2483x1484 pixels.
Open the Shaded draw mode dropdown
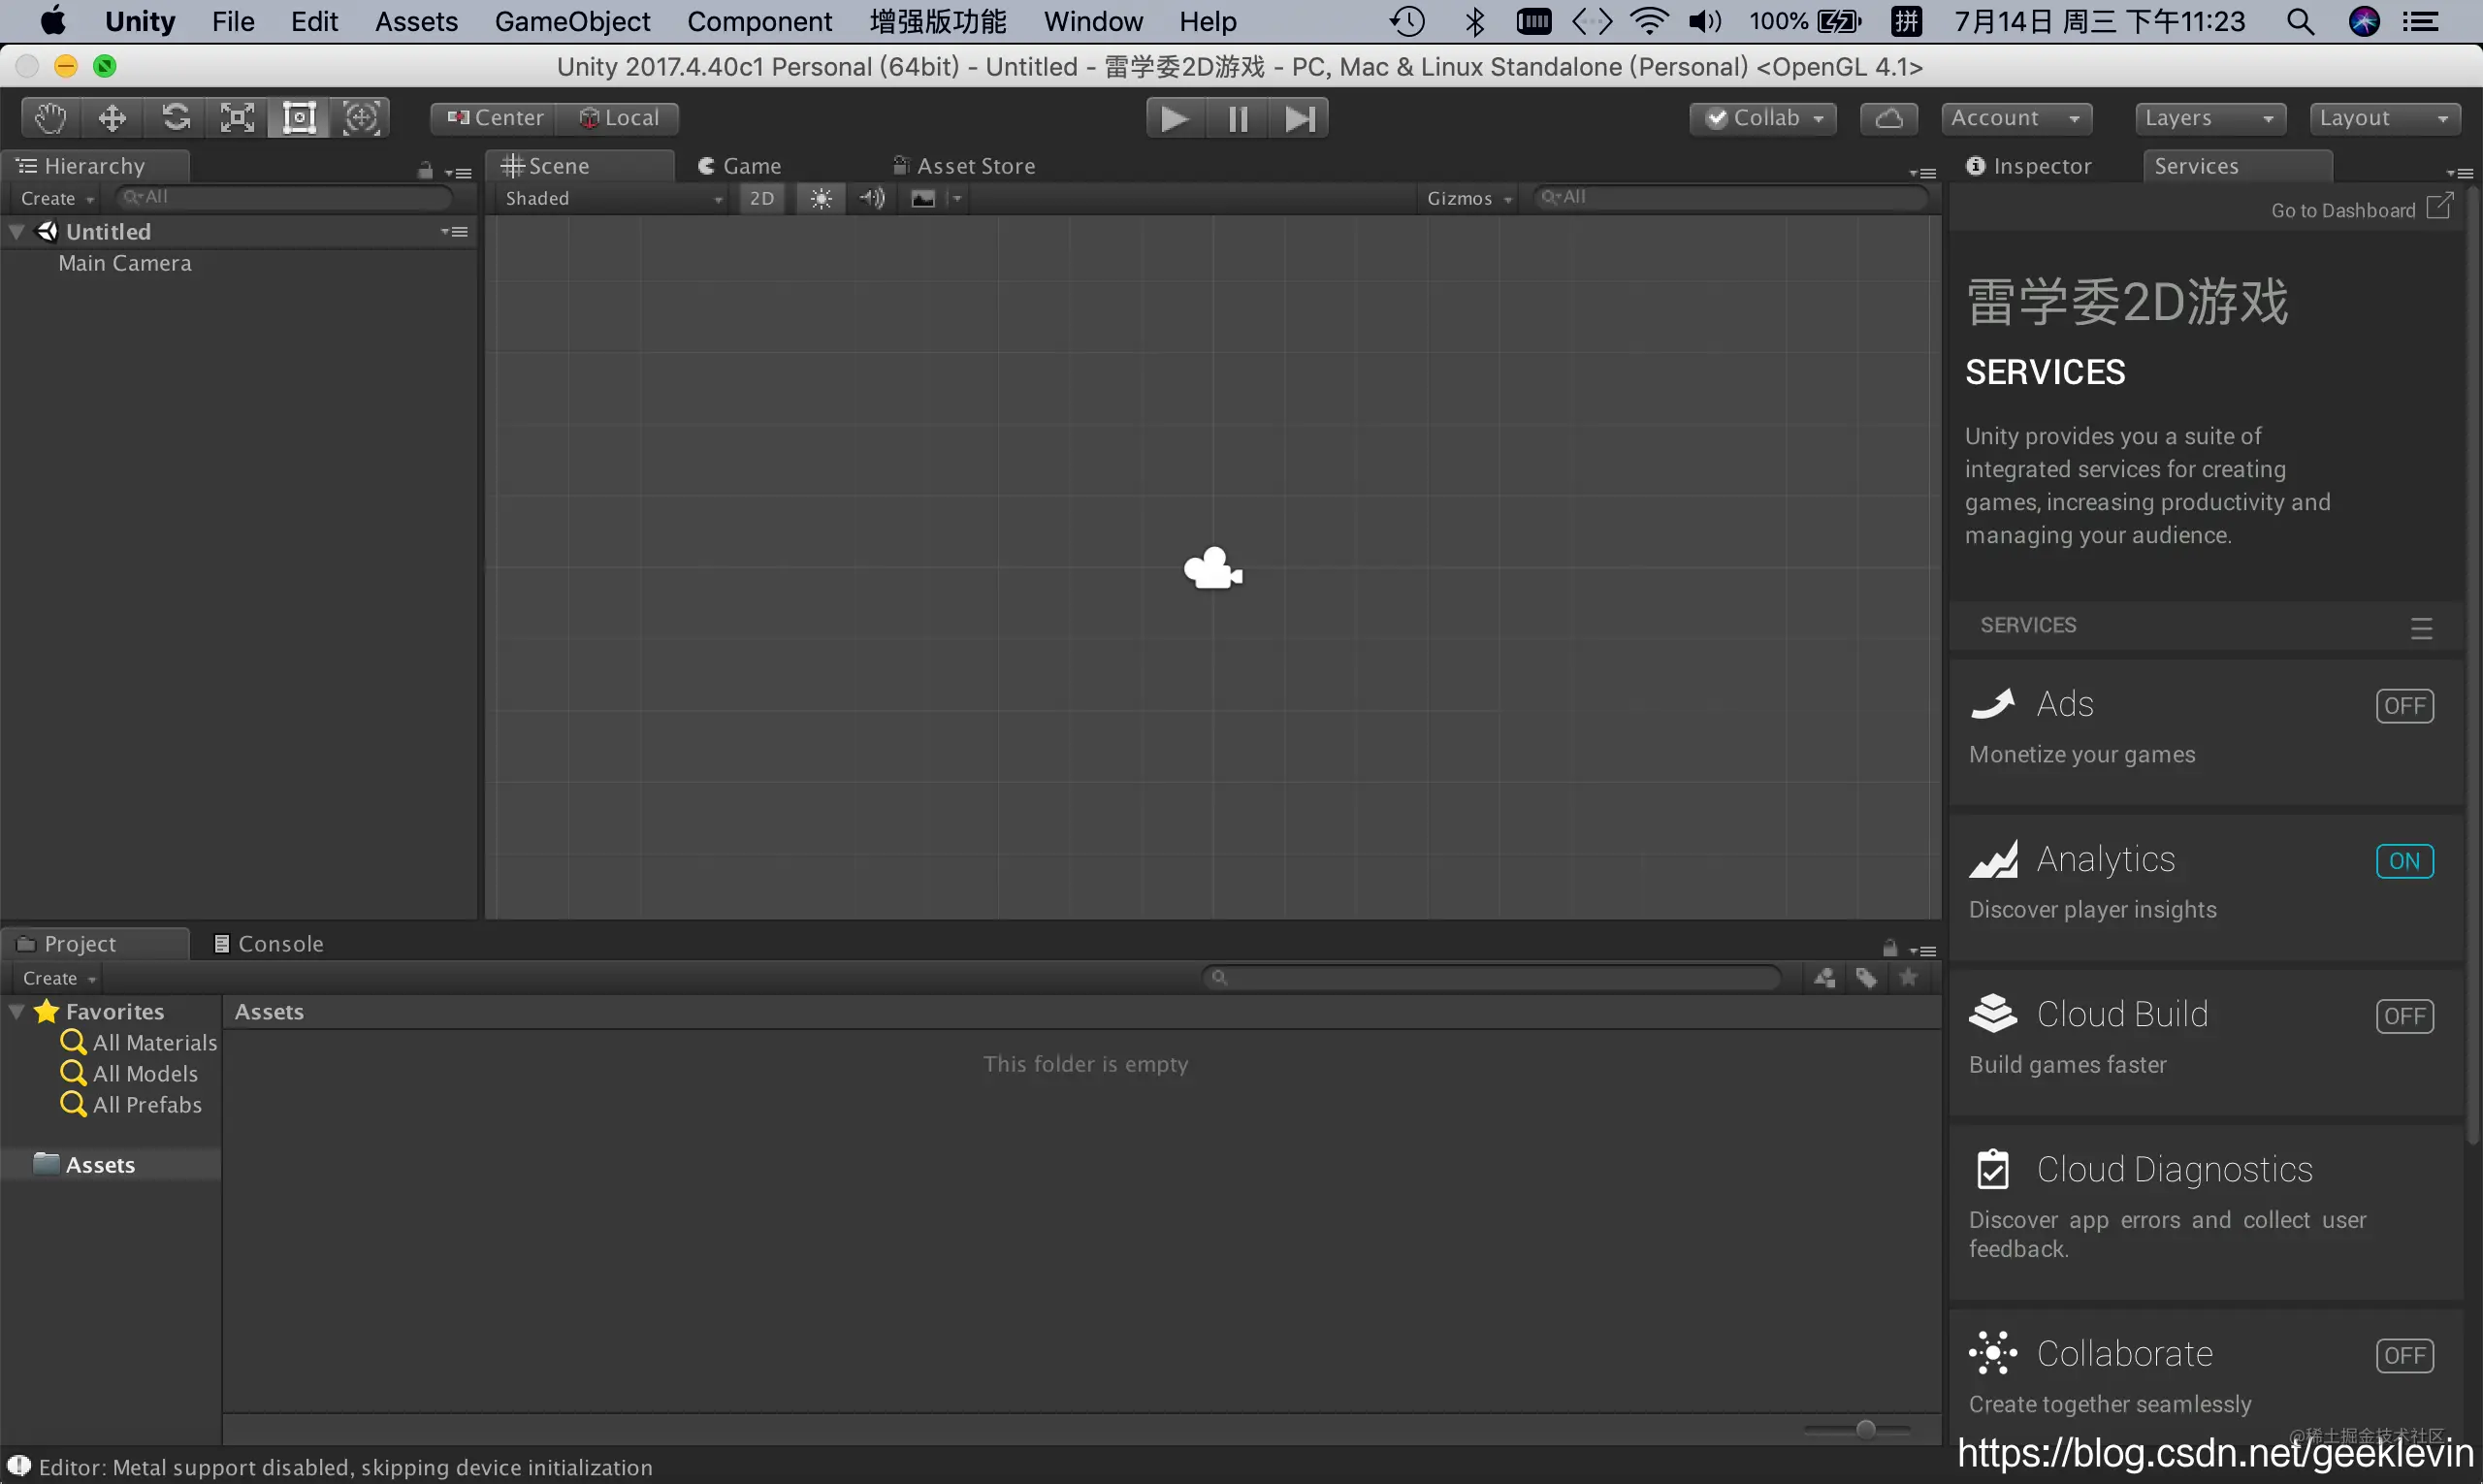pos(612,198)
